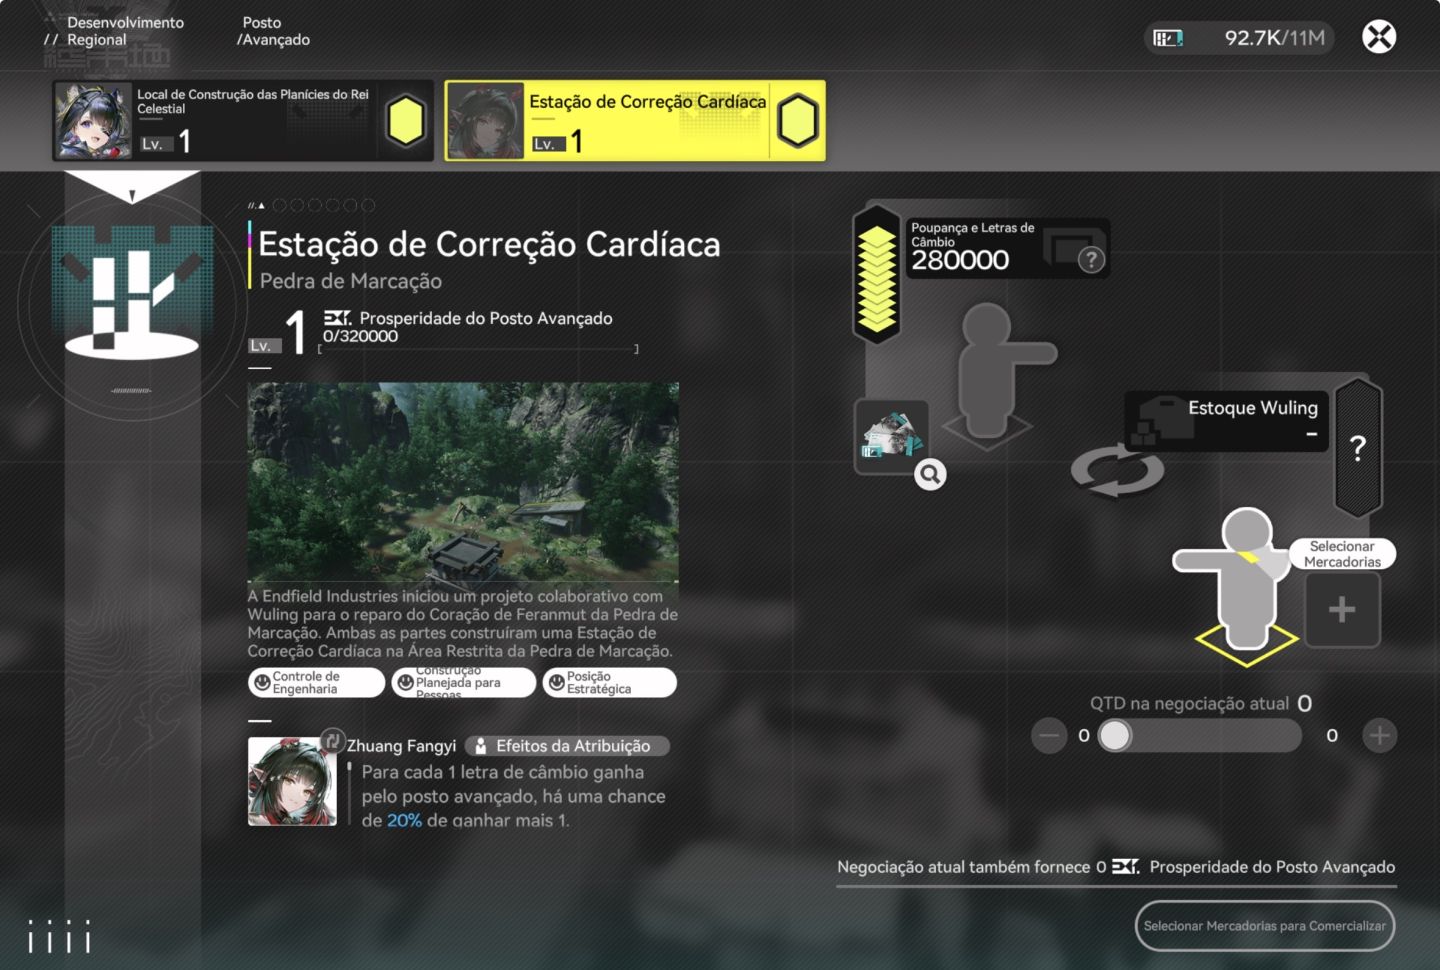Image resolution: width=1440 pixels, height=970 pixels.
Task: Select Estação de Correção Cardíaca tab
Action: [x=635, y=121]
